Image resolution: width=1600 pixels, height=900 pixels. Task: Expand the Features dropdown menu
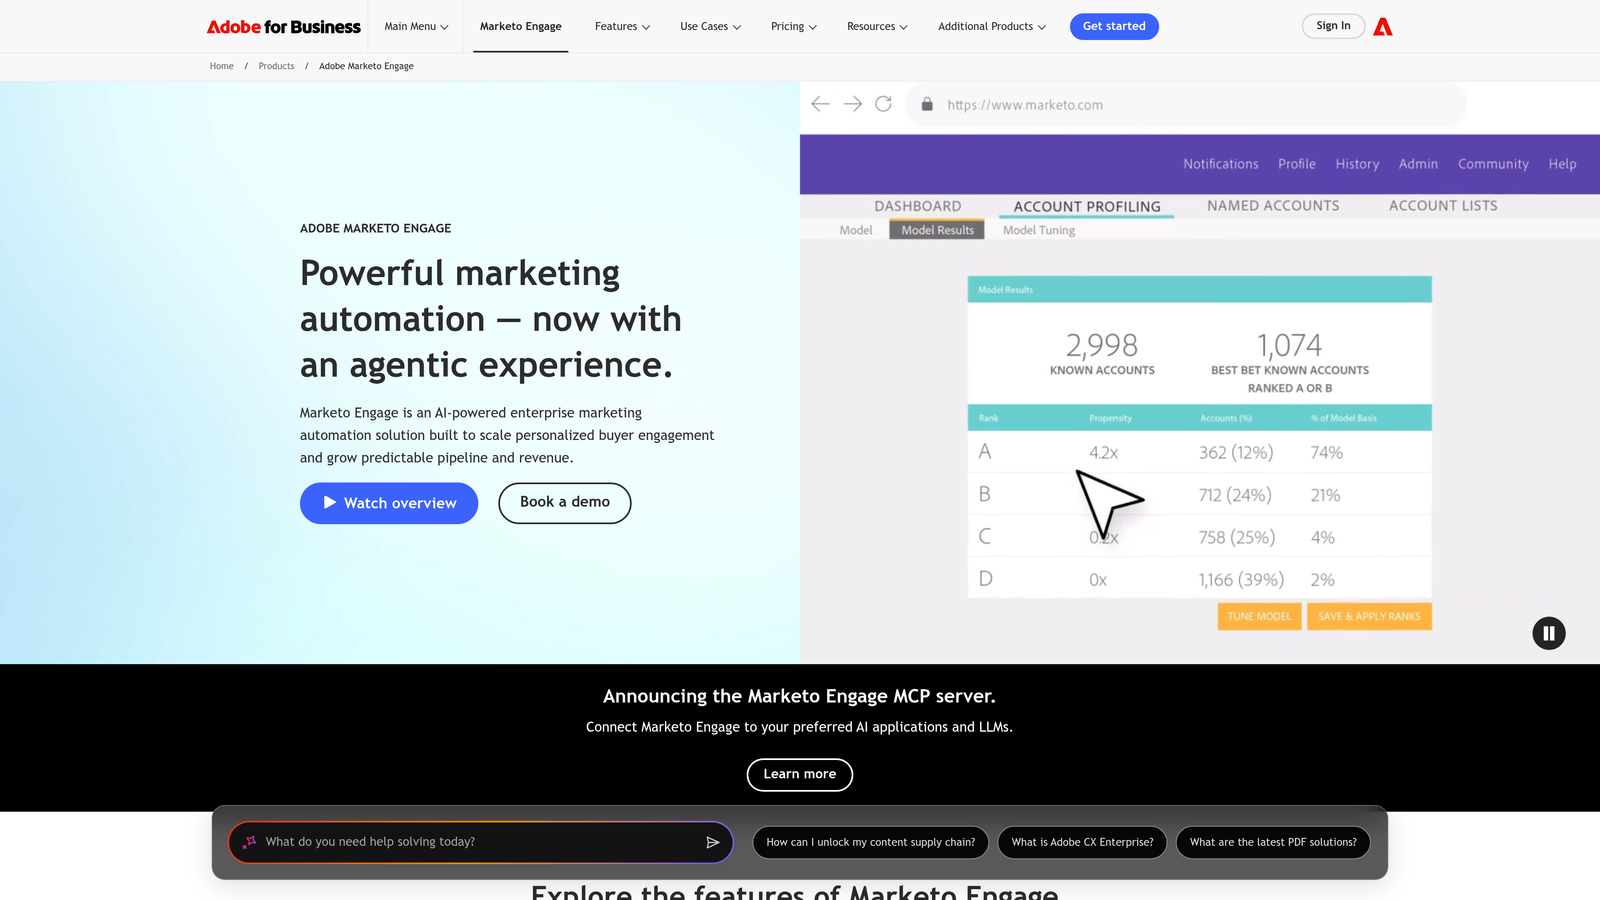coord(622,27)
